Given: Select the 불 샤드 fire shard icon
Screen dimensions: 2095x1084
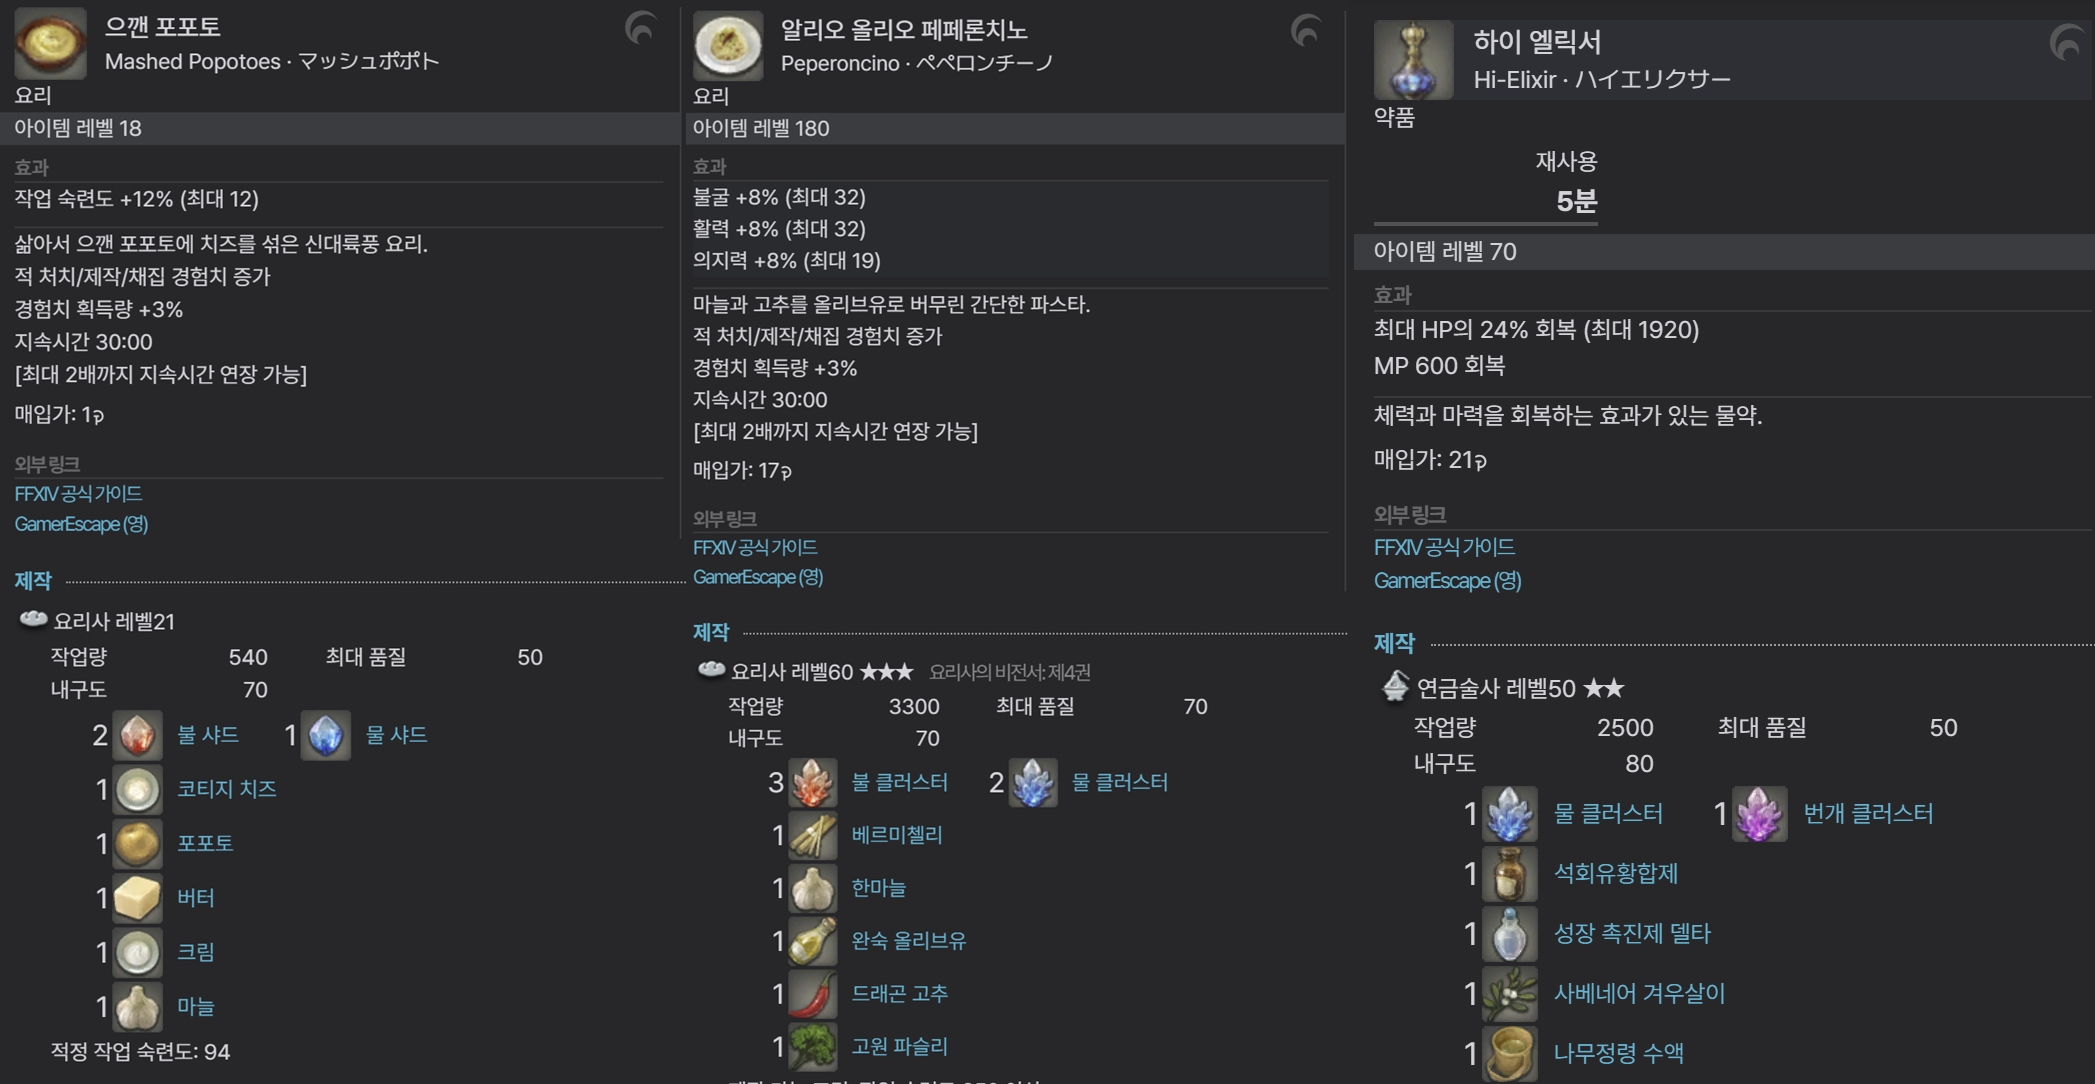Looking at the screenshot, I should pos(137,735).
